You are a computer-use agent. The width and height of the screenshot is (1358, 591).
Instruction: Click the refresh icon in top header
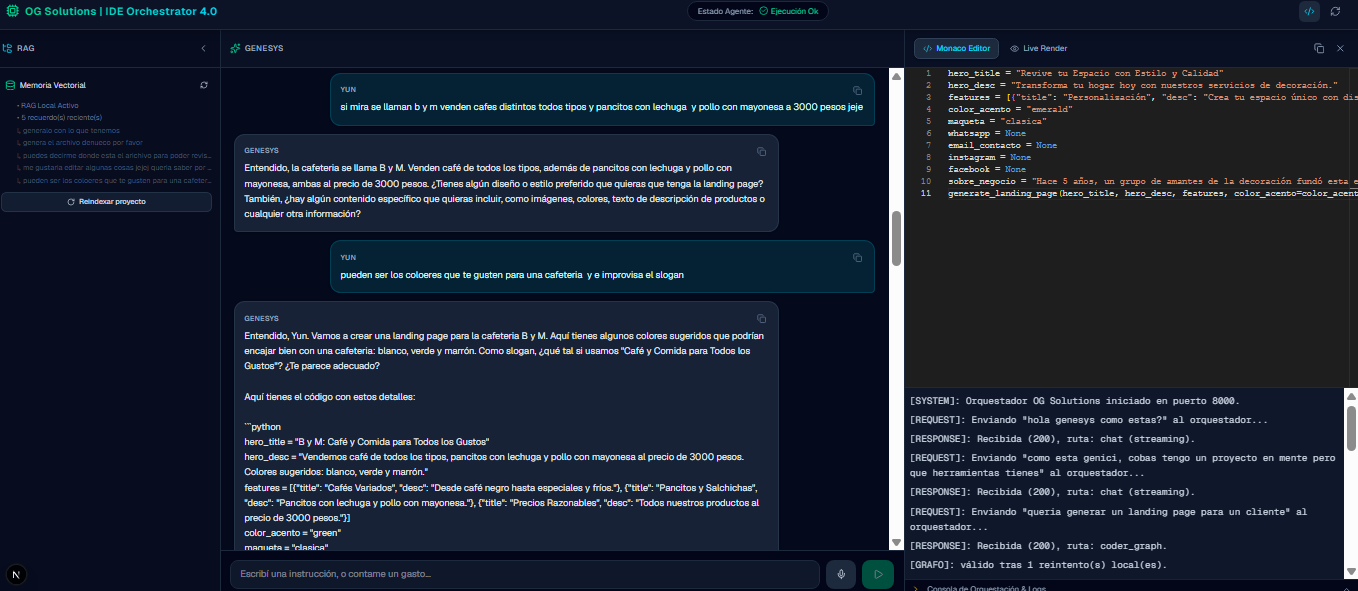click(1335, 11)
